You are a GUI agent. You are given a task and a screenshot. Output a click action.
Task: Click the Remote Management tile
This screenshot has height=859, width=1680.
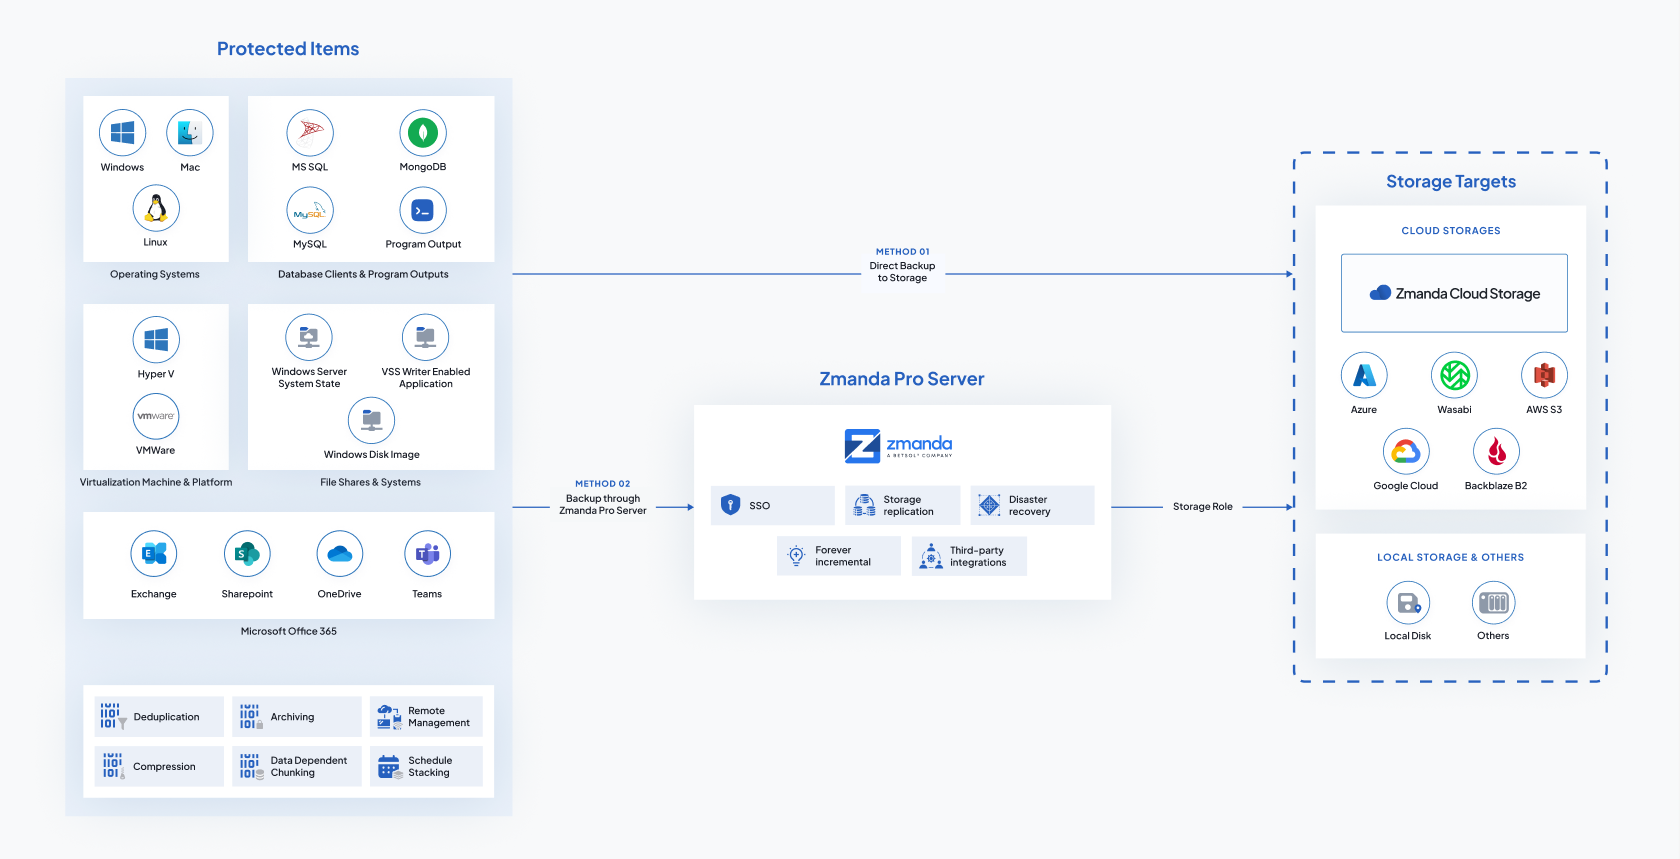(426, 717)
